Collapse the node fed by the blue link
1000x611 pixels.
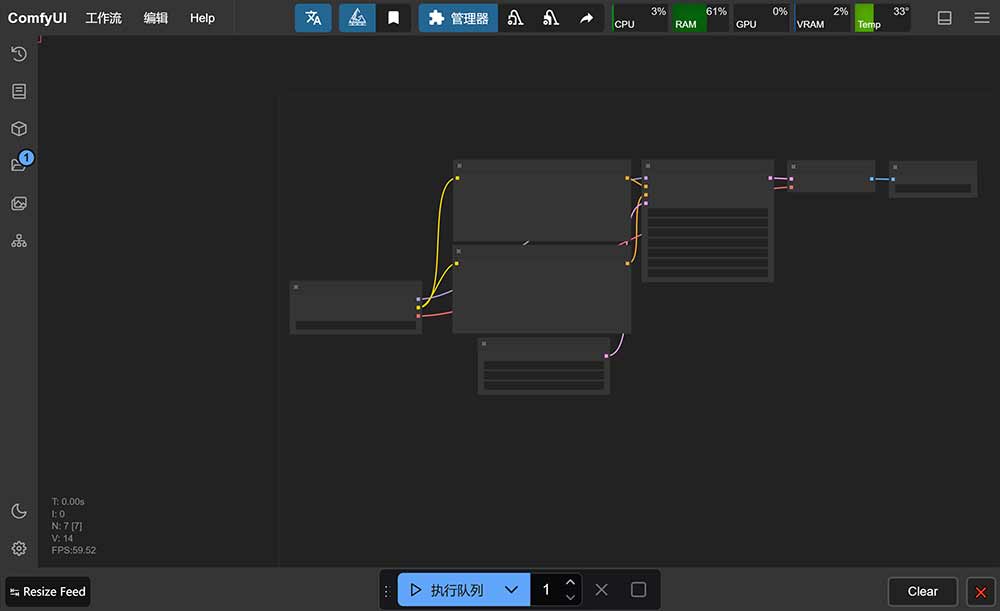[x=895, y=167]
